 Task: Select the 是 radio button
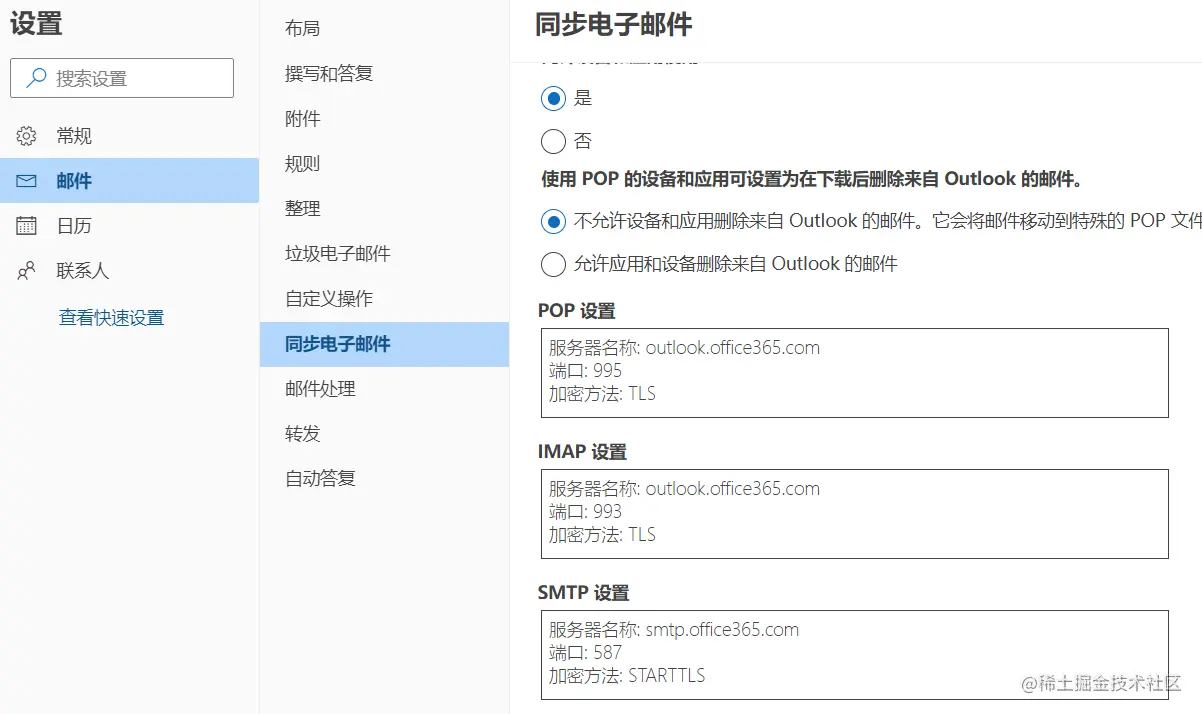point(553,98)
